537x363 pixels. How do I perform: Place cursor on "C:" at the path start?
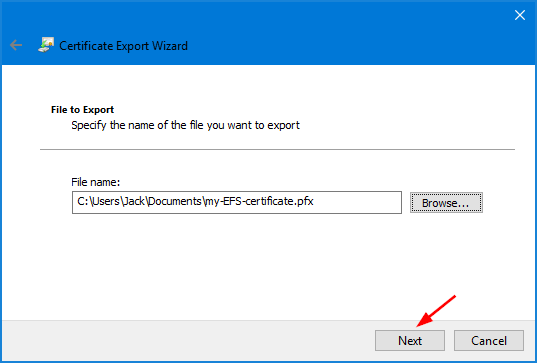[83, 201]
